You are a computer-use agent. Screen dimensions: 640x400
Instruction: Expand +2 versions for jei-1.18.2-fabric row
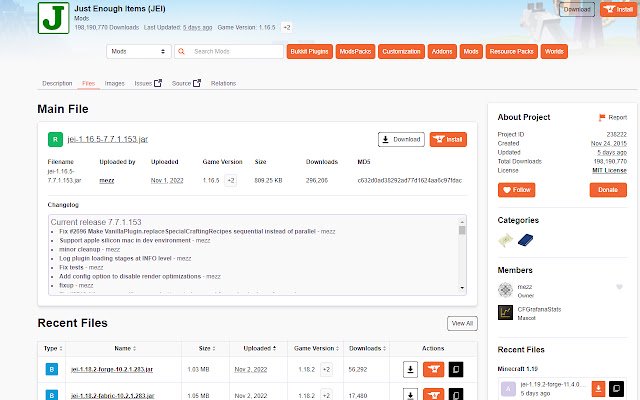[x=326, y=396]
